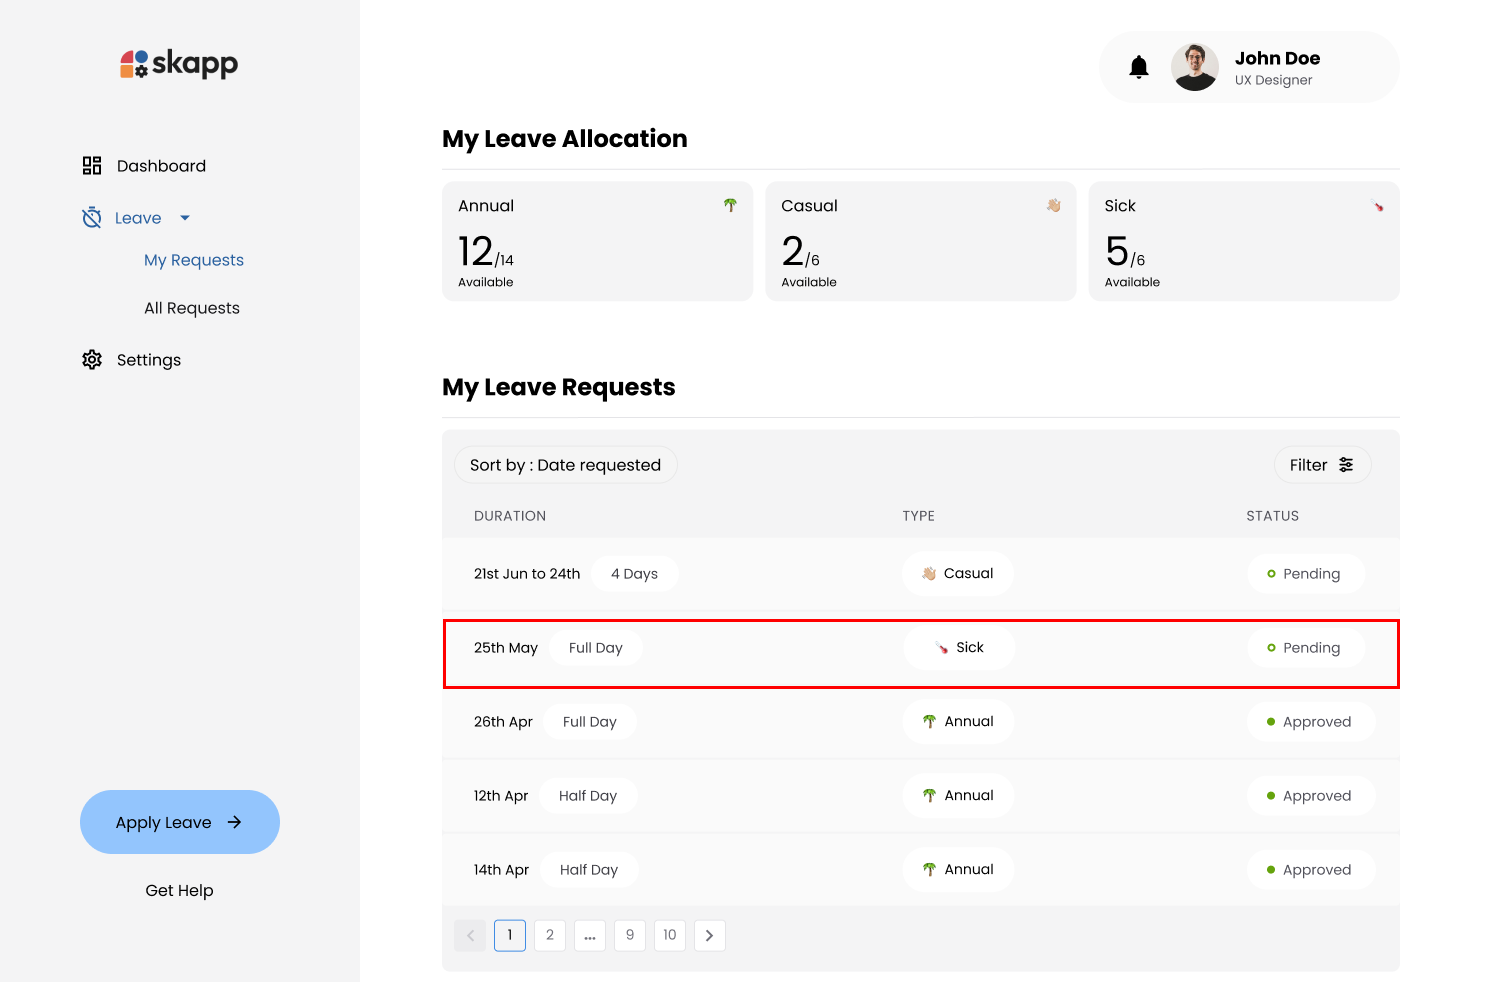Open the Sort by Date requested dropdown

565,465
